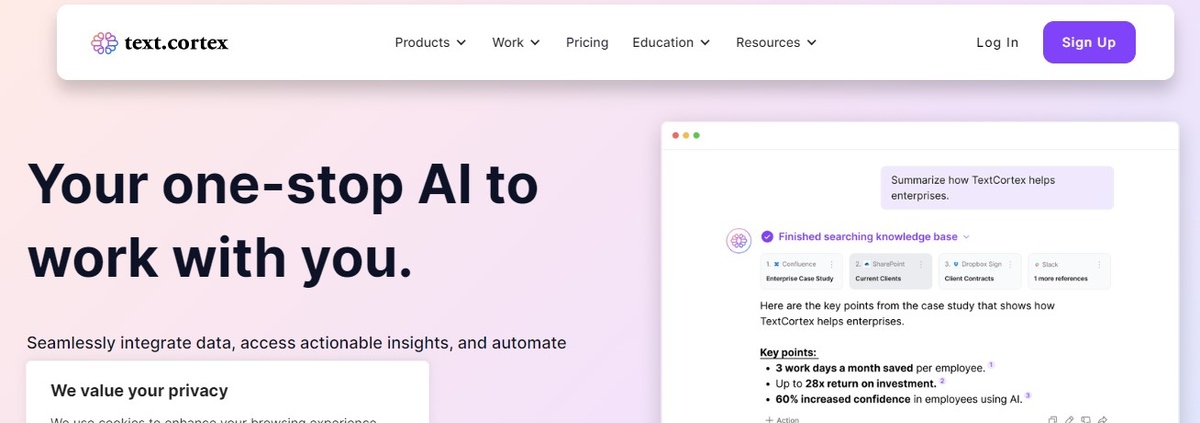The image size is (1200, 423).
Task: Expand the Resources dropdown menu
Action: pyautogui.click(x=776, y=42)
